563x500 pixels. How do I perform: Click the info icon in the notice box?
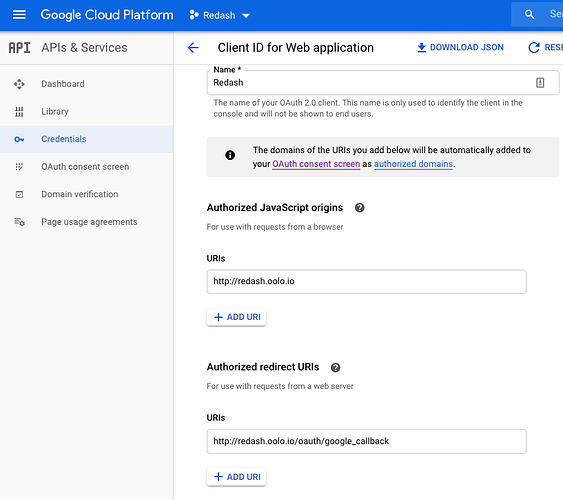(x=230, y=155)
